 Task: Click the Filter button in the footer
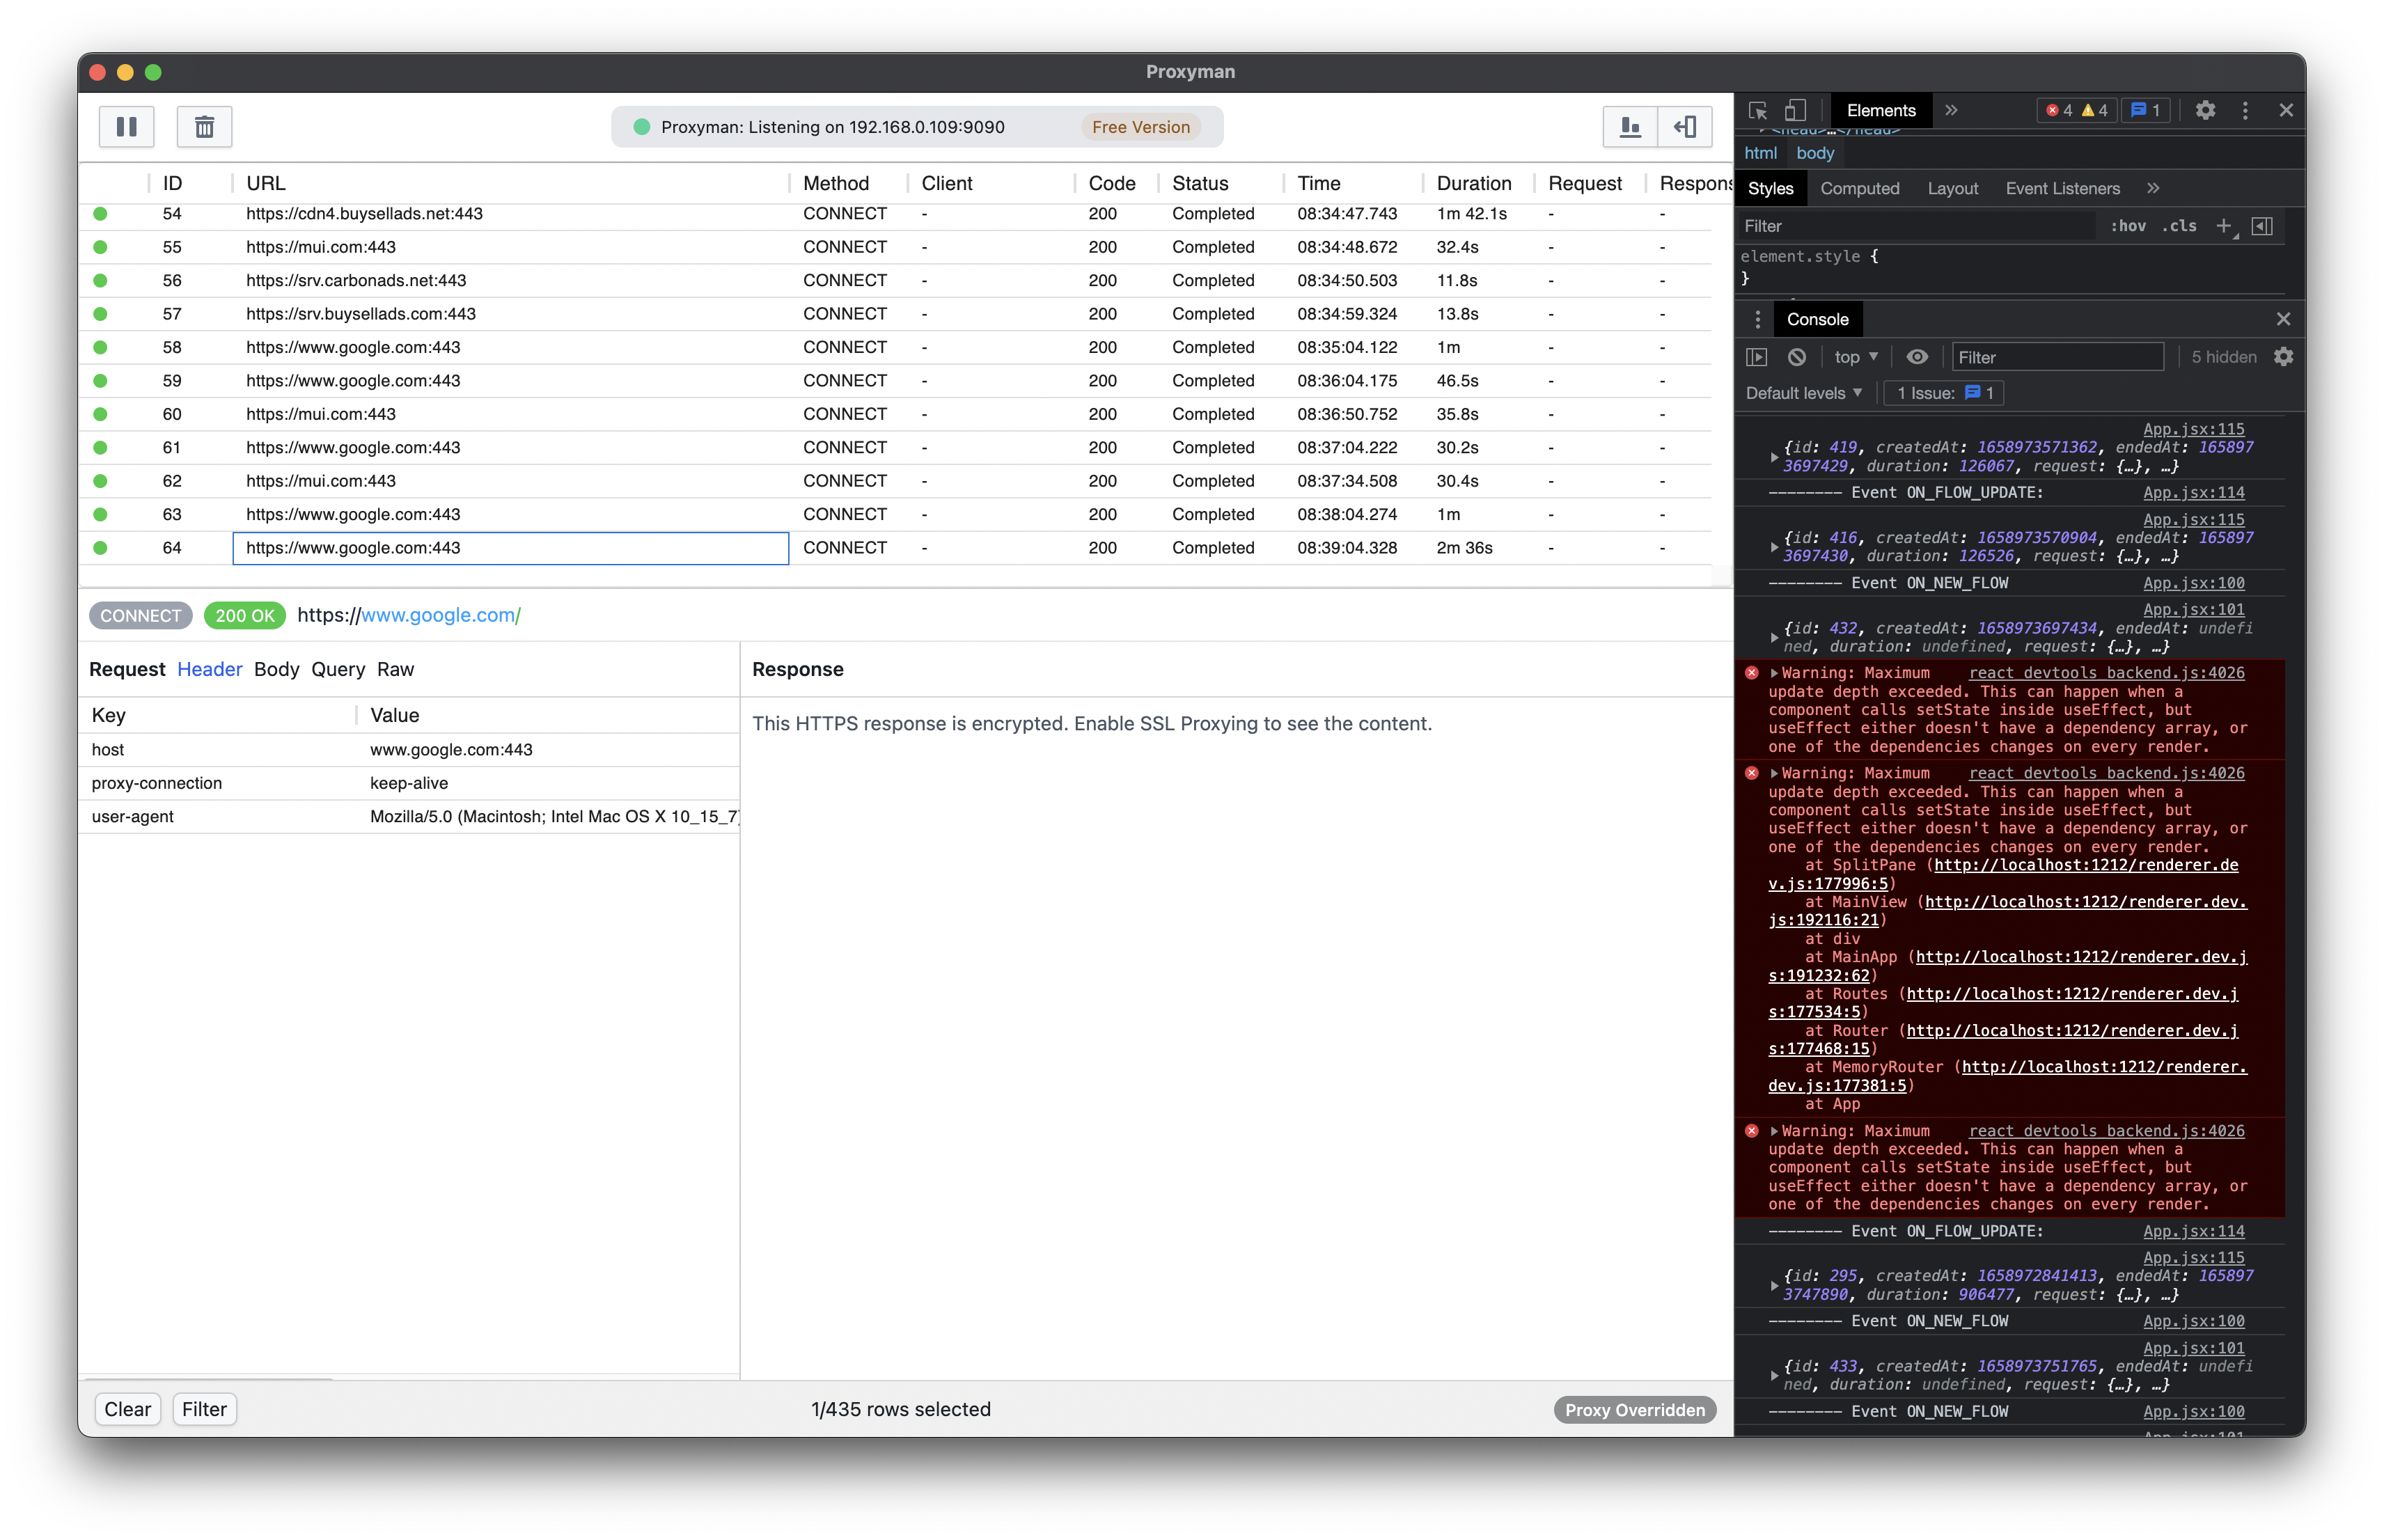[204, 1409]
